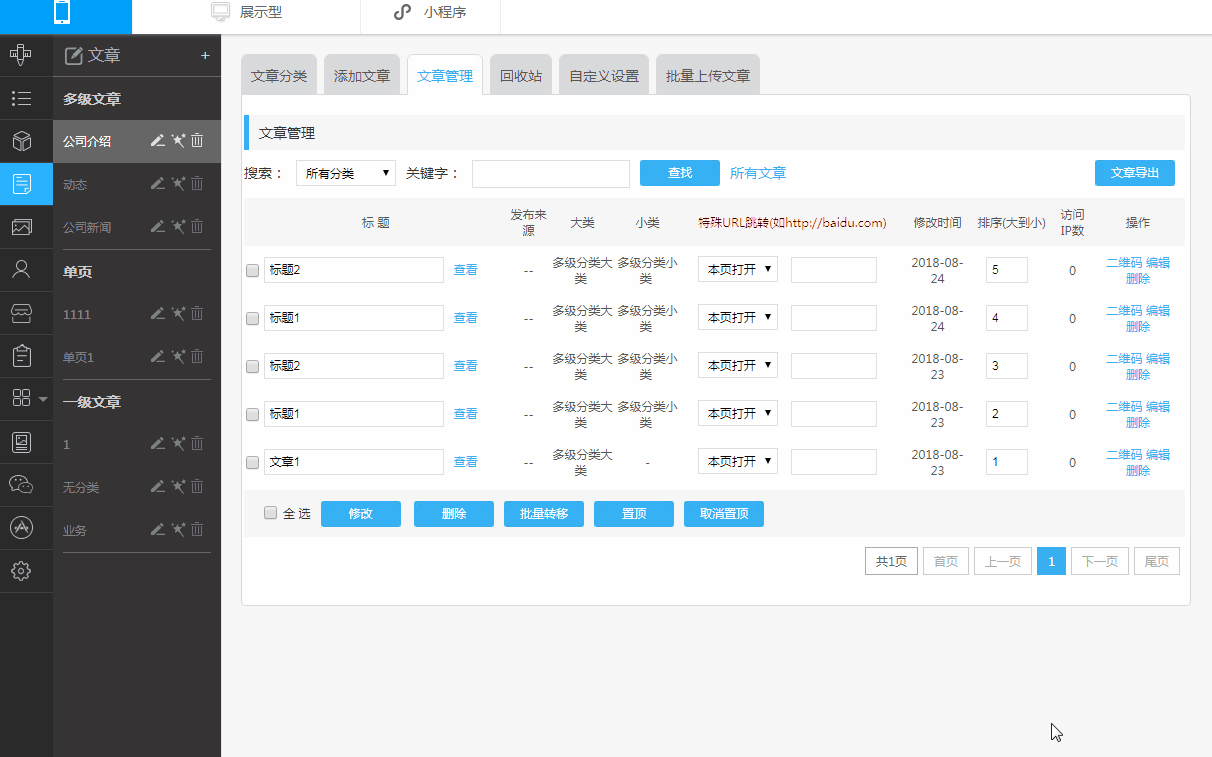Open the 3D cube product icon
Screen dimensions: 1212x757
click(21, 141)
